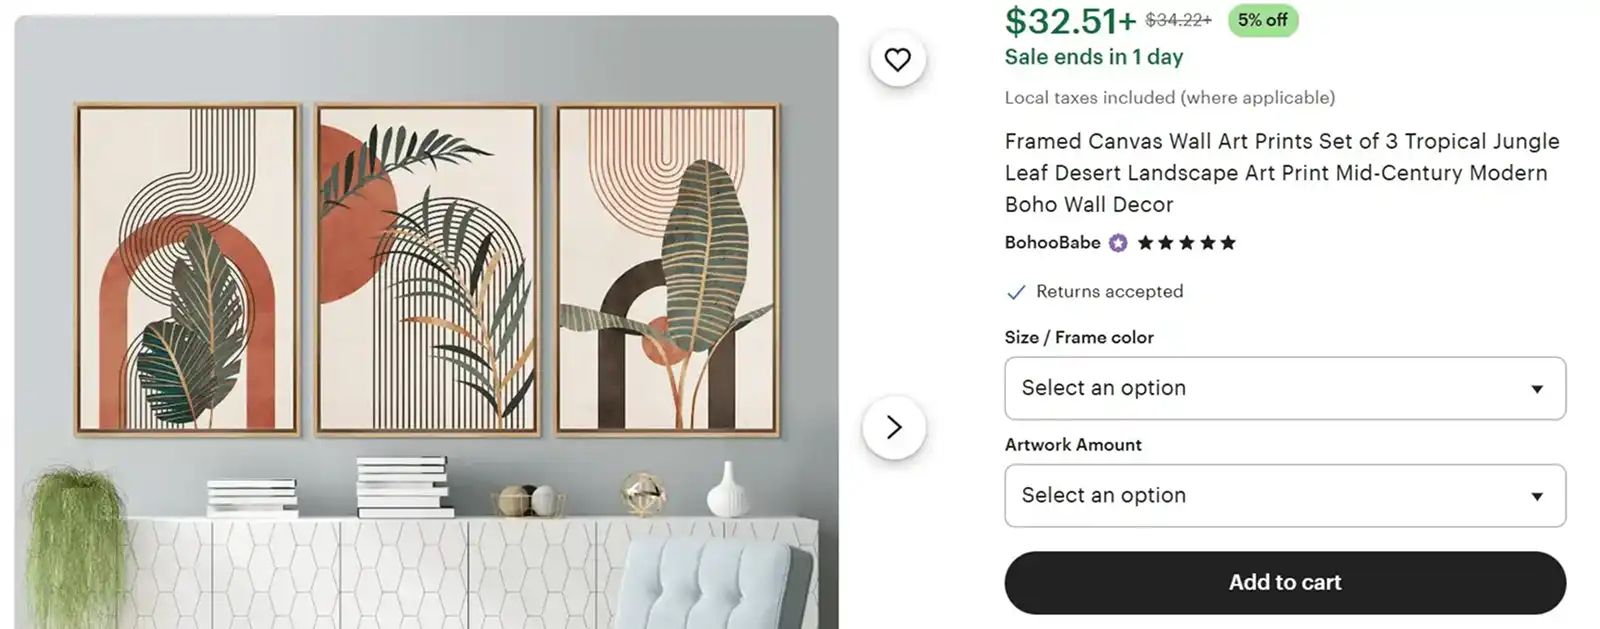Expand the Select an option menu for size
This screenshot has height=629, width=1600.
(1284, 389)
